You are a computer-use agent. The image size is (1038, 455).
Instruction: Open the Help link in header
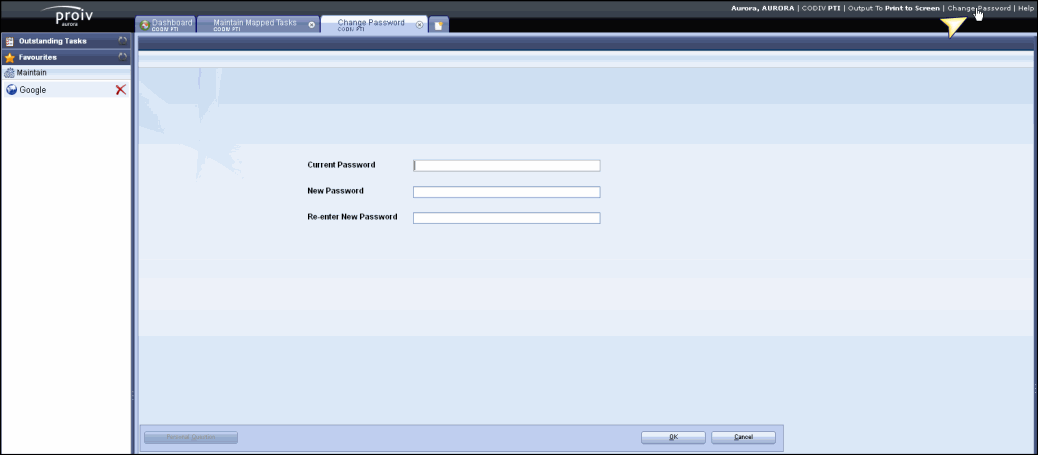tap(1025, 8)
